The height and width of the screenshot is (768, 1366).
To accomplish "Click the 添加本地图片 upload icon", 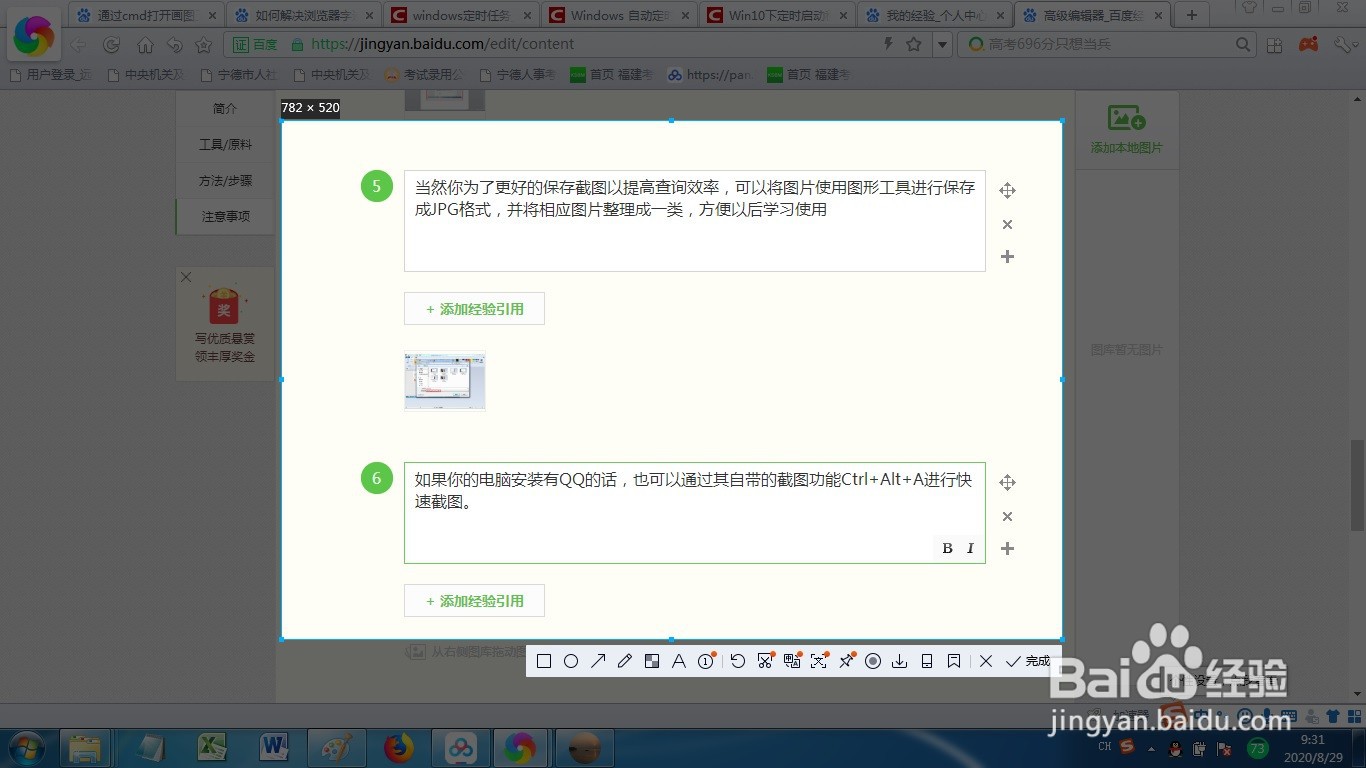I will pos(1127,118).
